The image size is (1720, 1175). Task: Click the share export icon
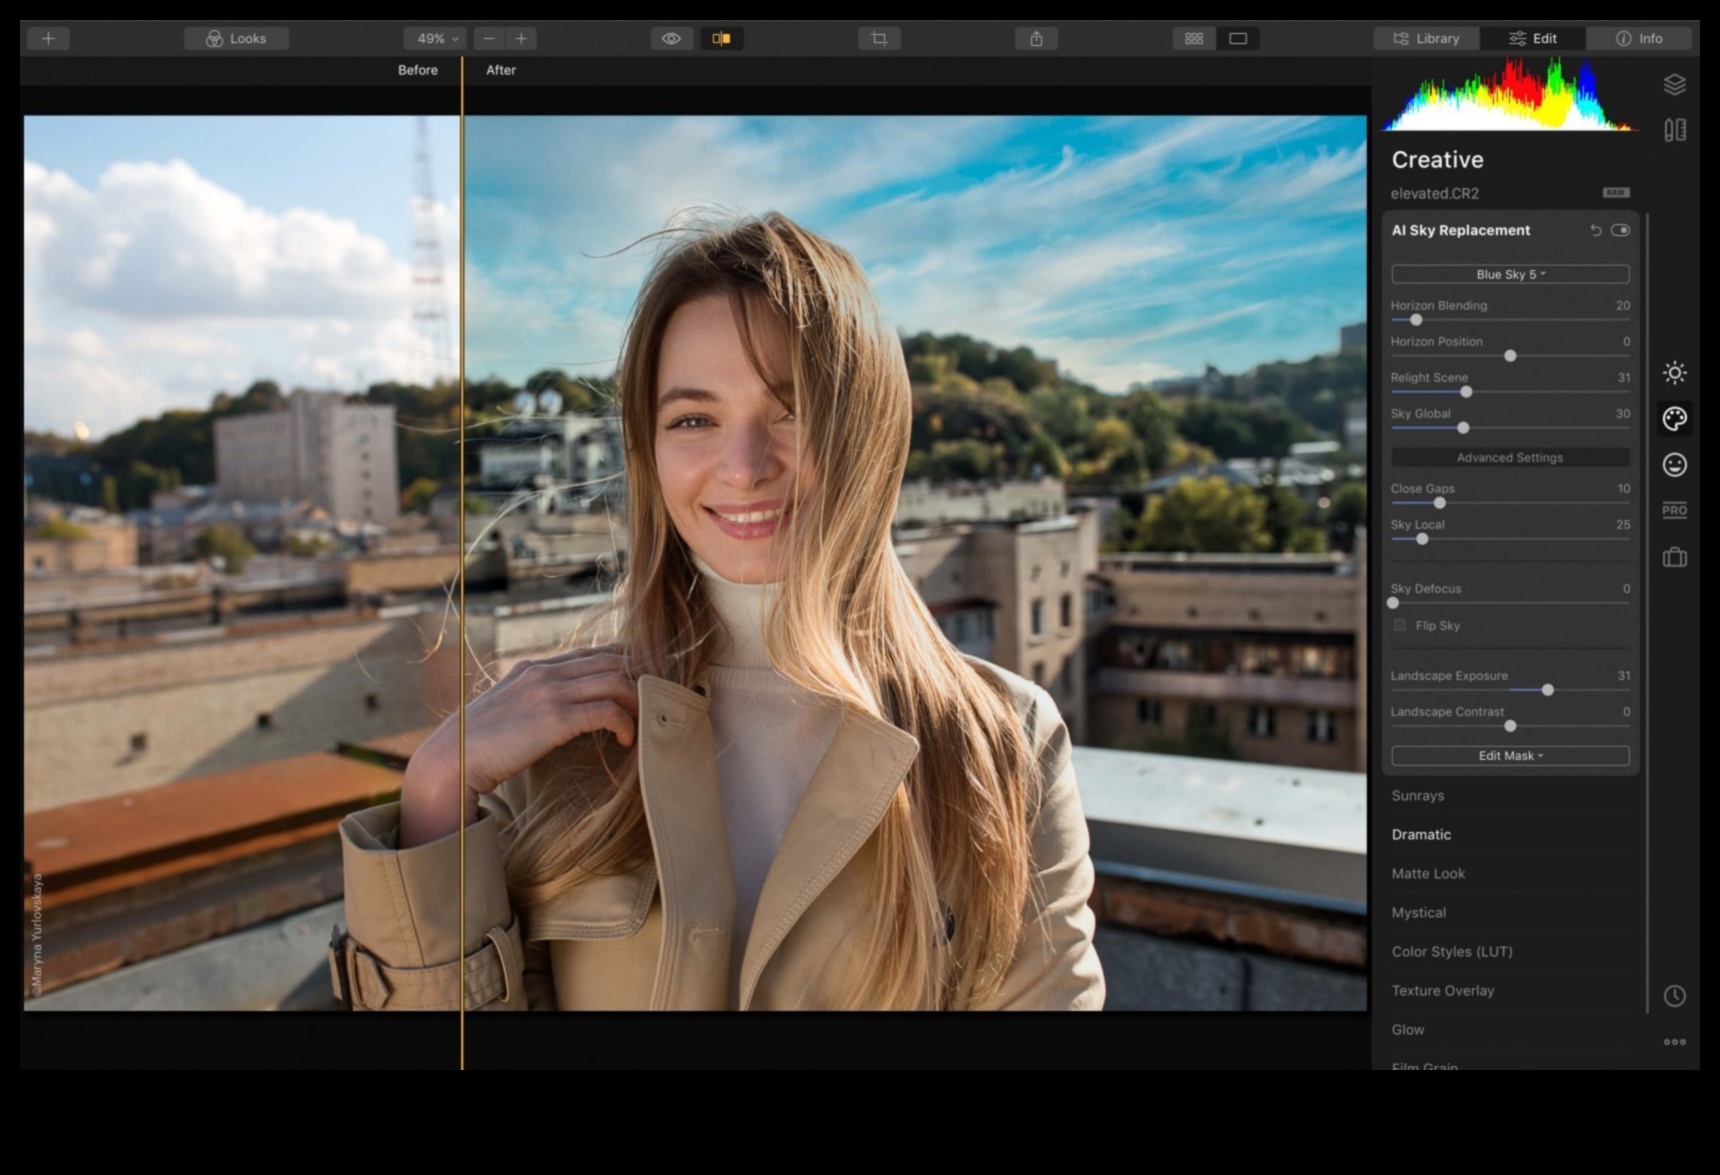(x=1036, y=39)
